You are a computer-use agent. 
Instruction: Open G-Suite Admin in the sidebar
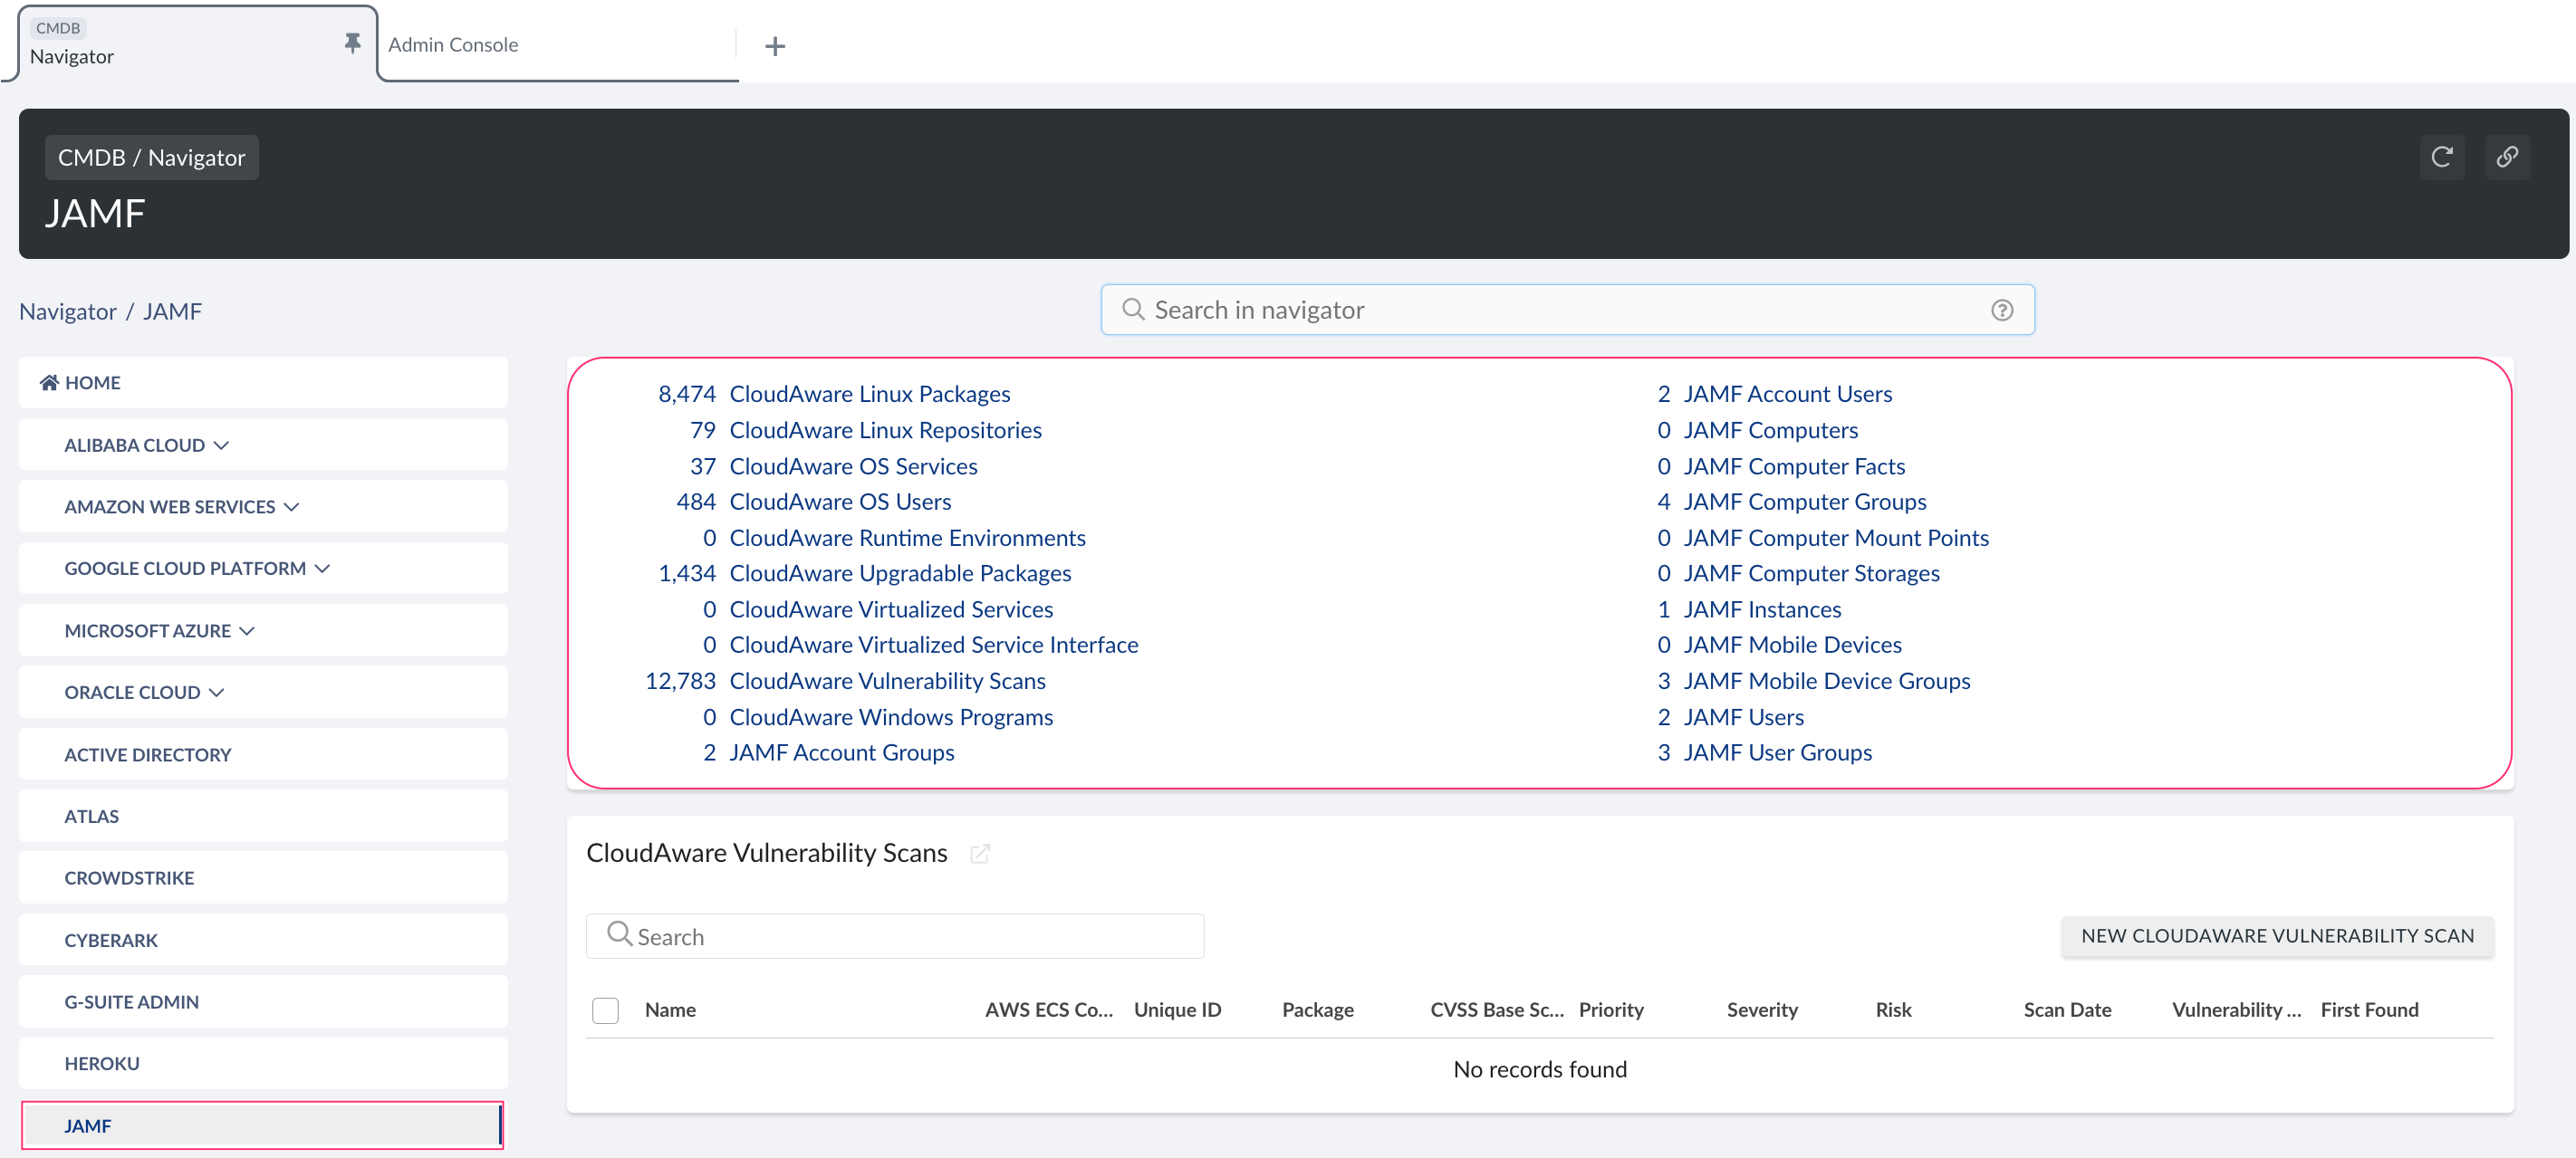point(263,1002)
